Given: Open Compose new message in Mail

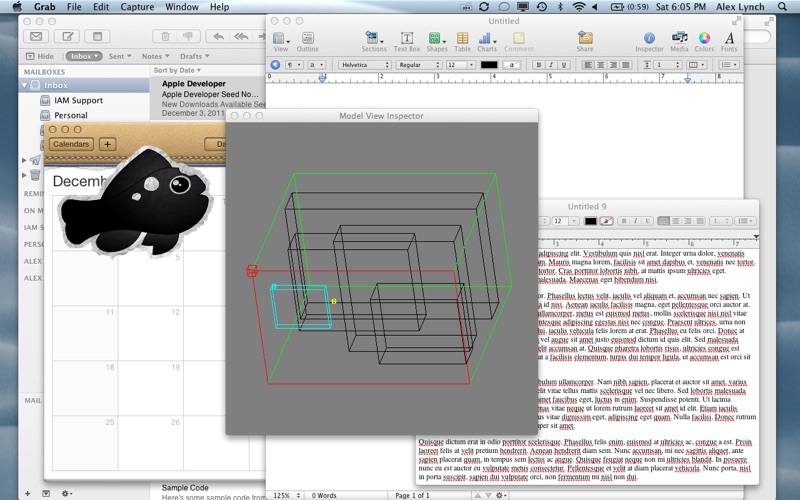Looking at the screenshot, I should [x=67, y=36].
